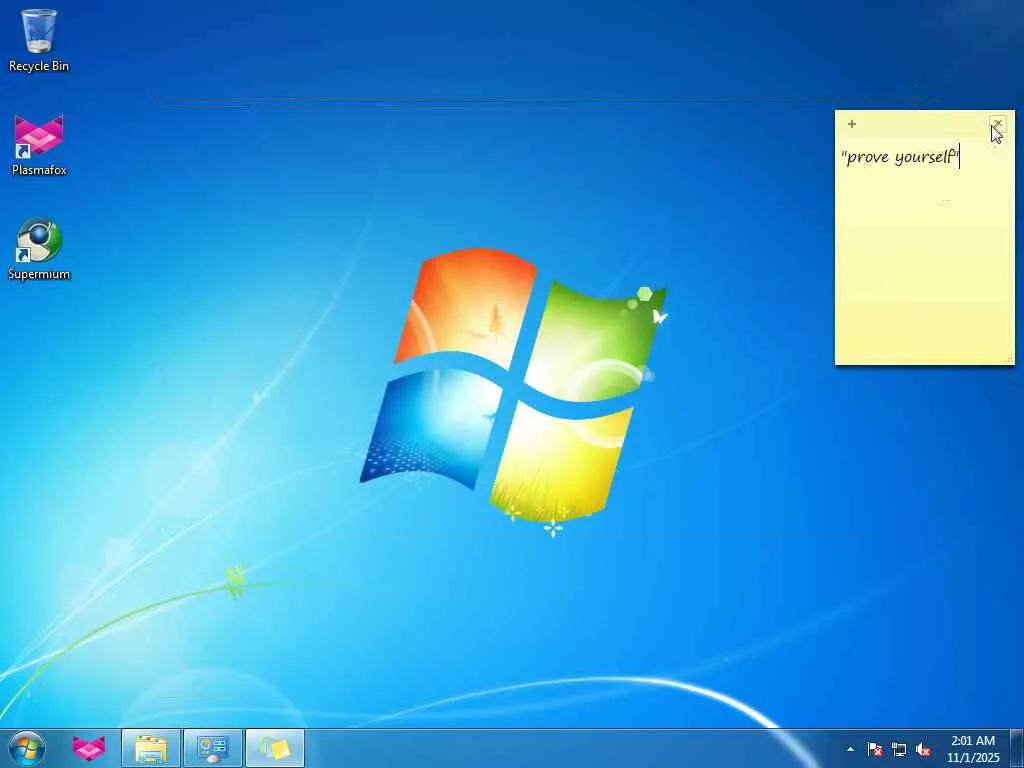The height and width of the screenshot is (768, 1024).
Task: Select the Supermium desktop shortcut
Action: coord(39,249)
